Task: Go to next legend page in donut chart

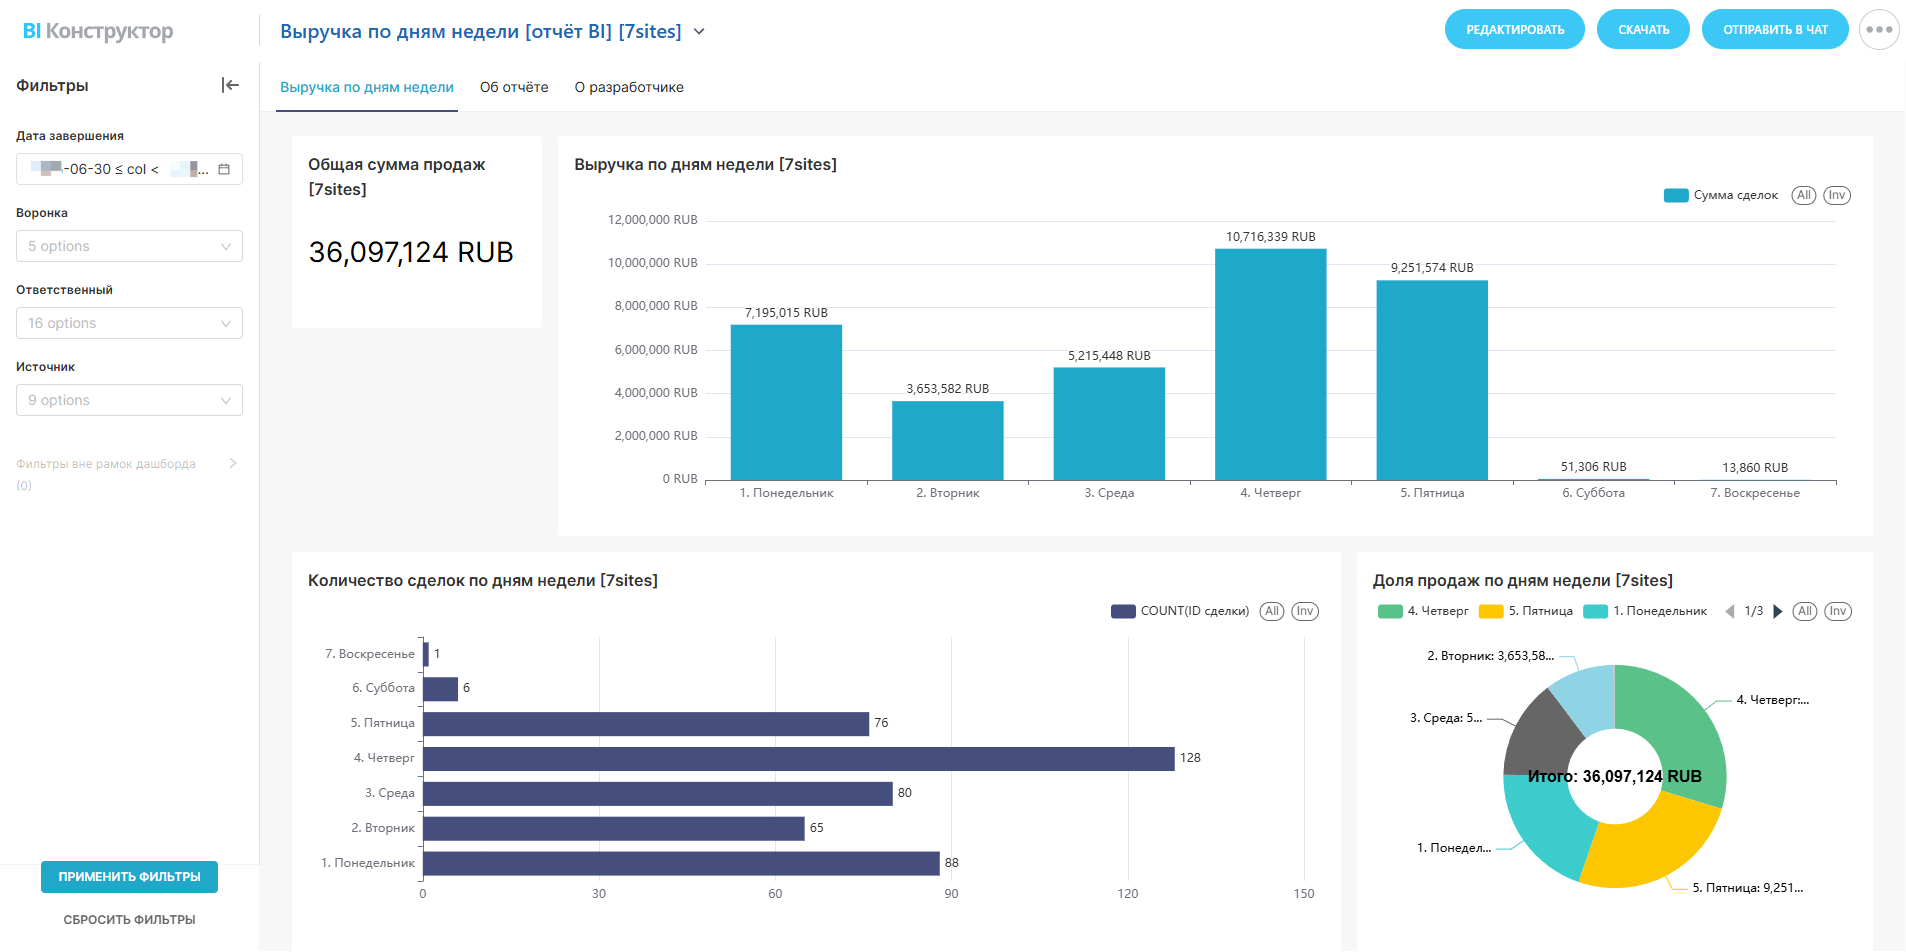Action: point(1777,612)
